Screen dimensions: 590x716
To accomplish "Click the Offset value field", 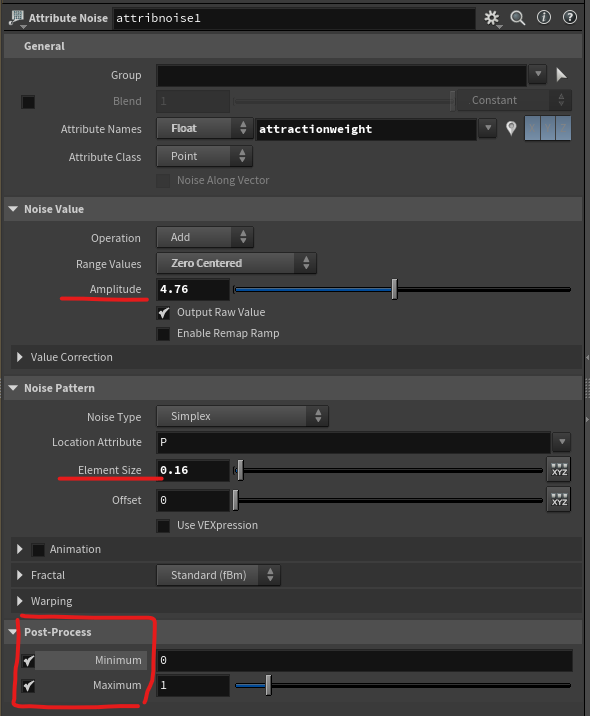I will (x=193, y=500).
